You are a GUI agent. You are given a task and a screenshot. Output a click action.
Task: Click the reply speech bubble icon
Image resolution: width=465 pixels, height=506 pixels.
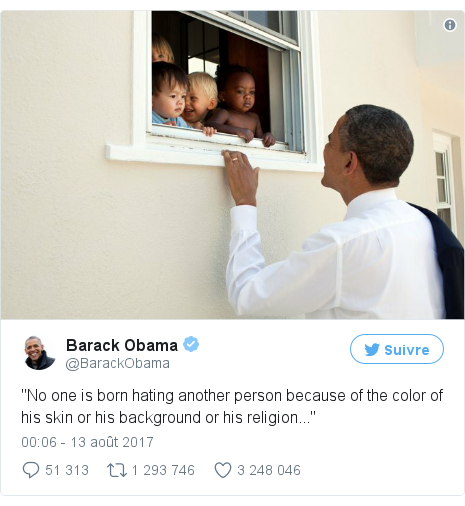(31, 470)
